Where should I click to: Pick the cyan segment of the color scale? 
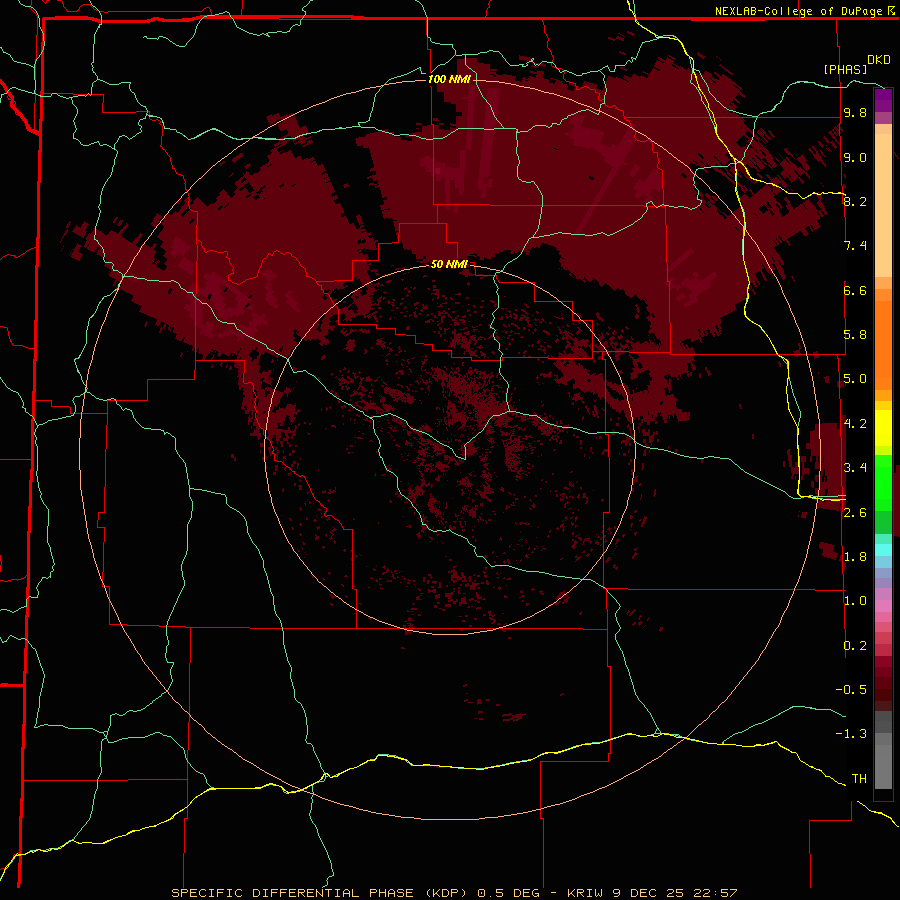tap(883, 550)
